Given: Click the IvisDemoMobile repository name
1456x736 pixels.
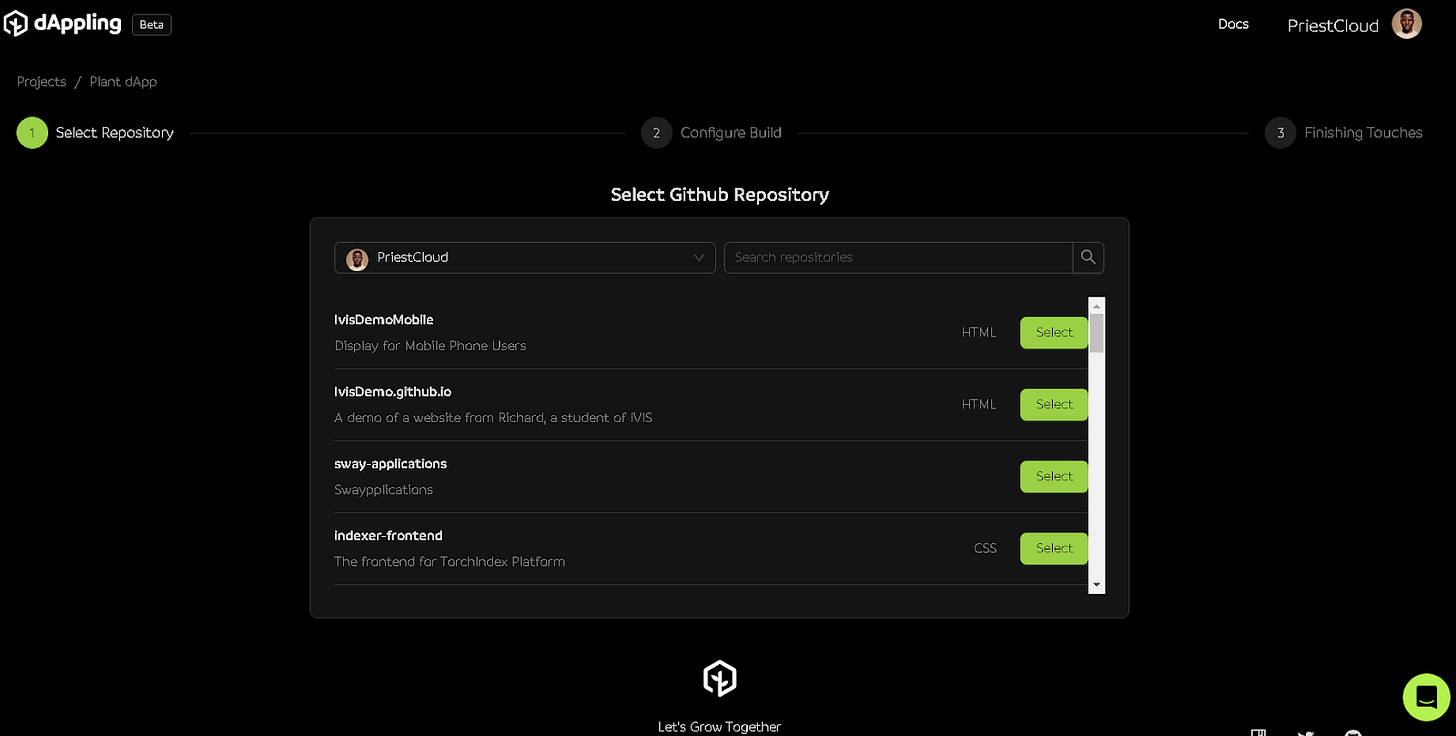Looking at the screenshot, I should pyautogui.click(x=384, y=320).
